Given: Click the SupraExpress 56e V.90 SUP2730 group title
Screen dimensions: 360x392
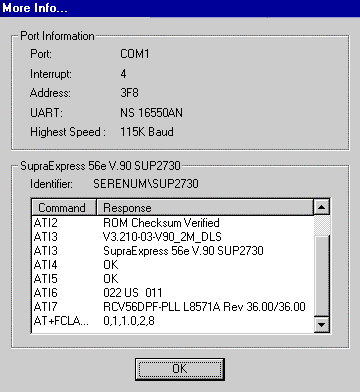Looking at the screenshot, I should 100,166.
